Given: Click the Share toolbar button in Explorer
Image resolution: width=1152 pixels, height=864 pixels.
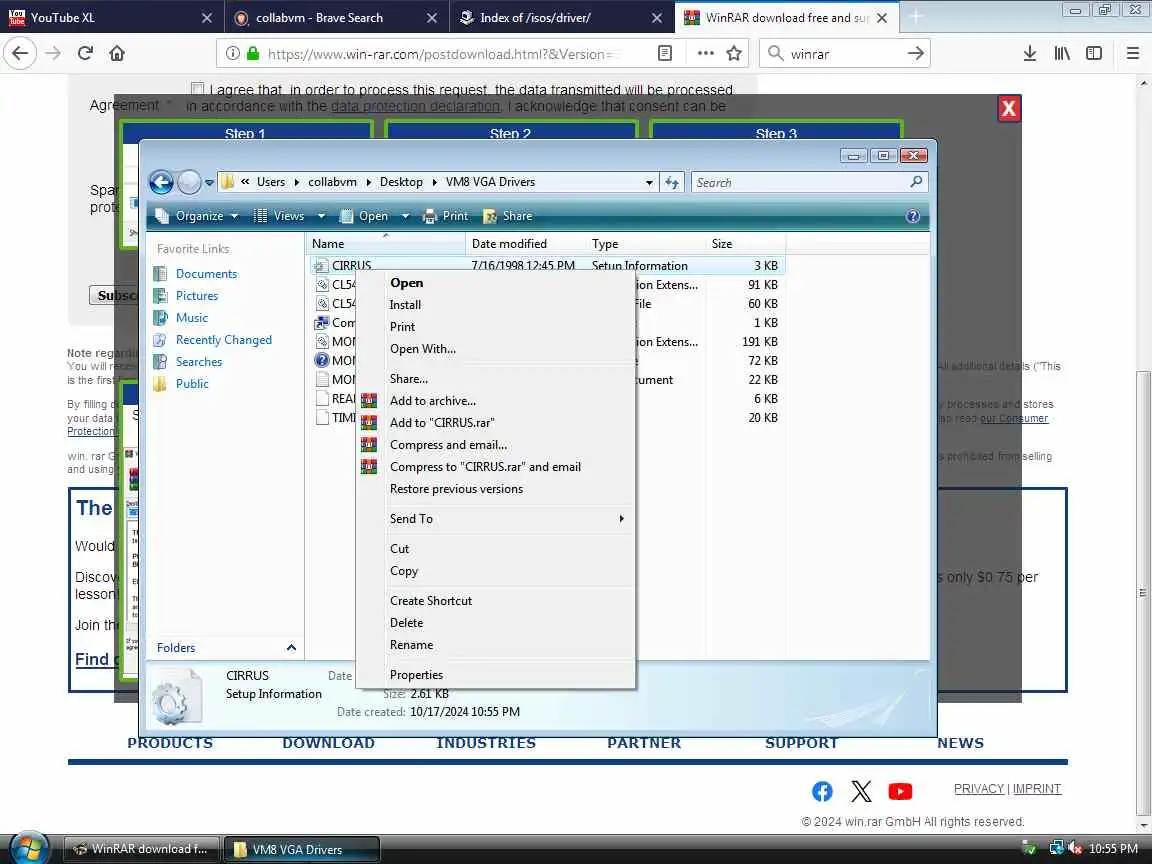Looking at the screenshot, I should [507, 216].
